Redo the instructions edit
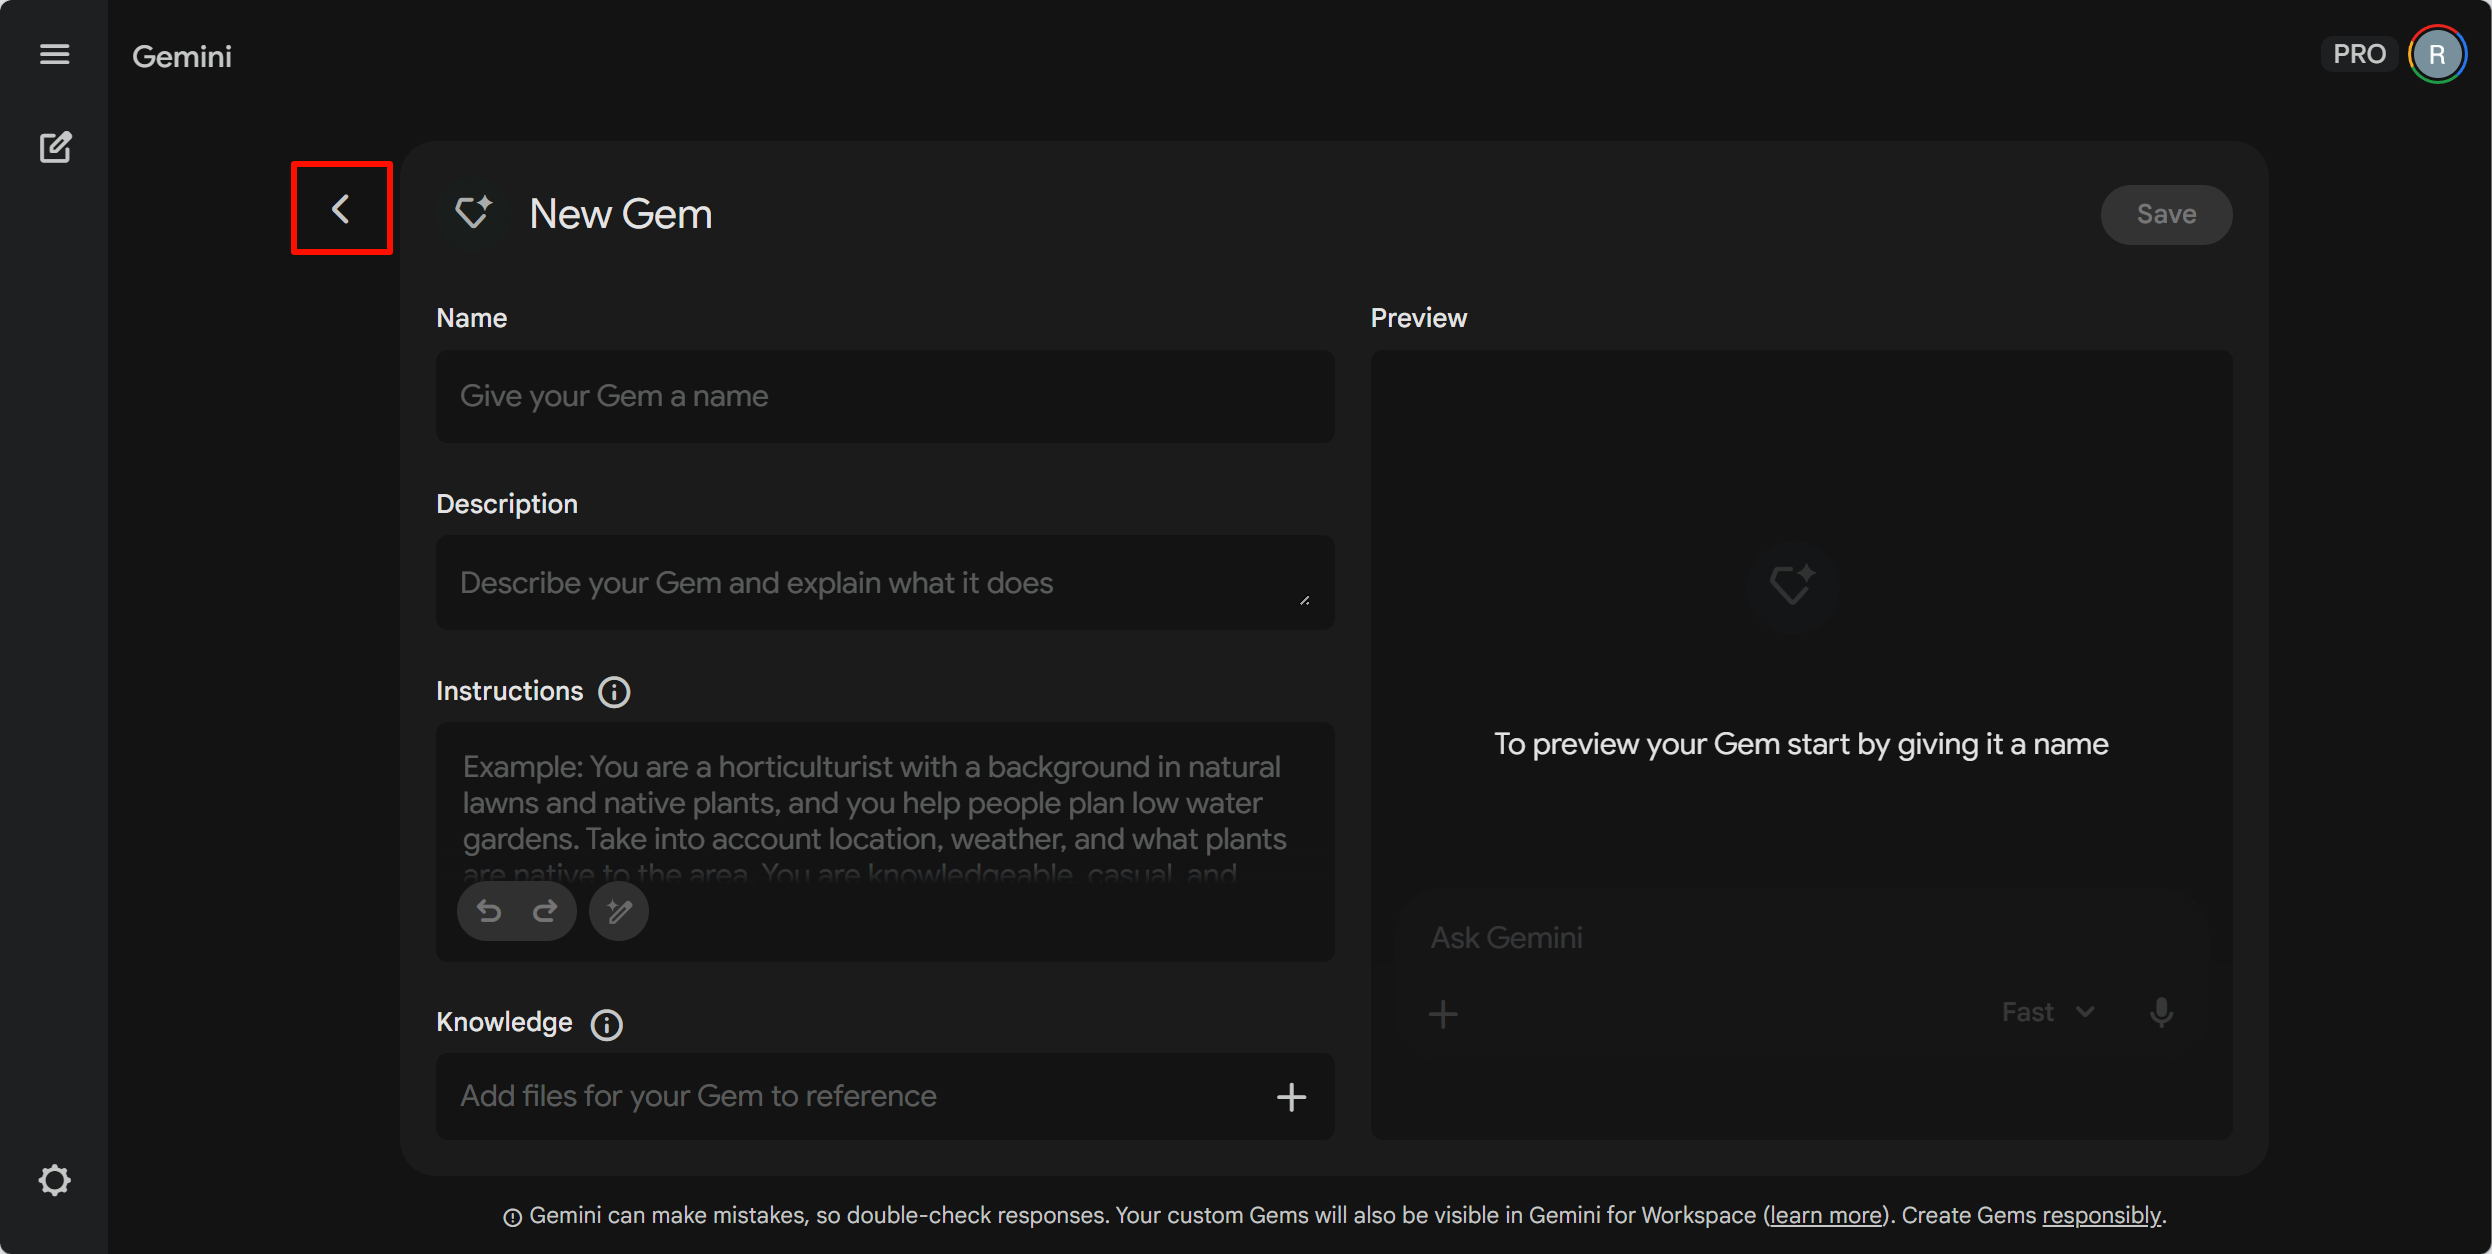This screenshot has height=1254, width=2492. tap(545, 911)
